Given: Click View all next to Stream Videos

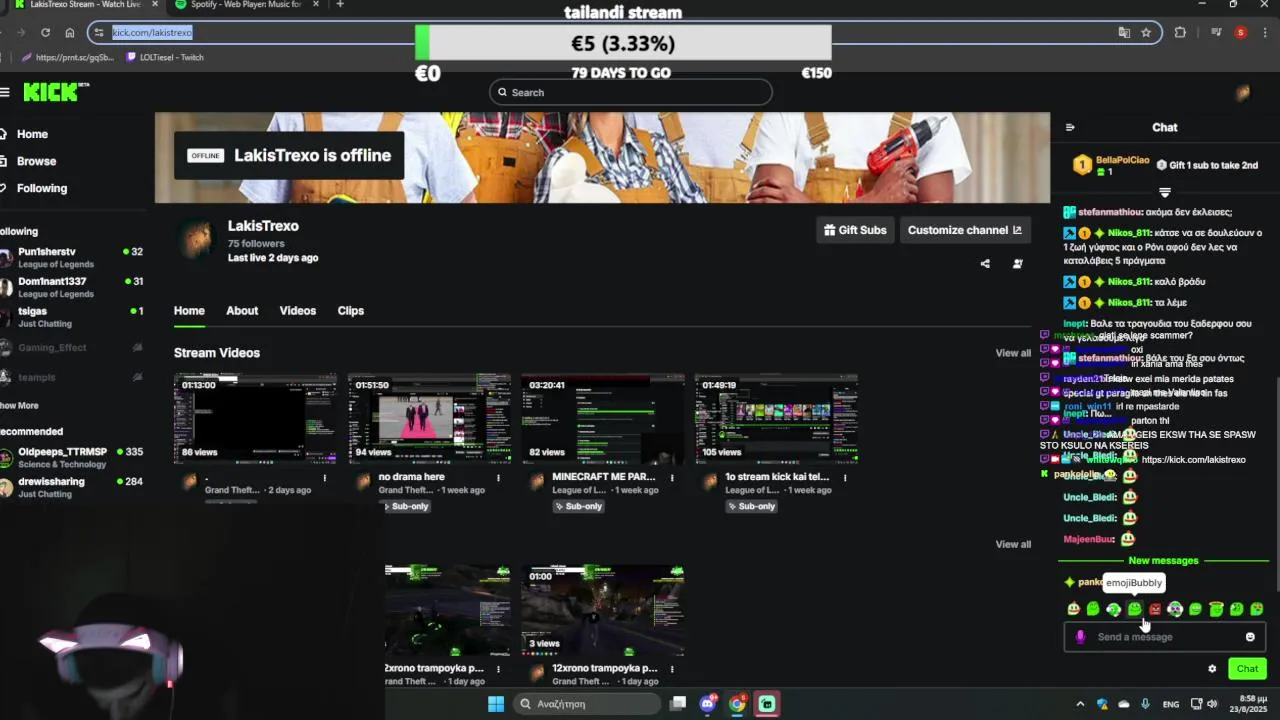Looking at the screenshot, I should 1013,353.
